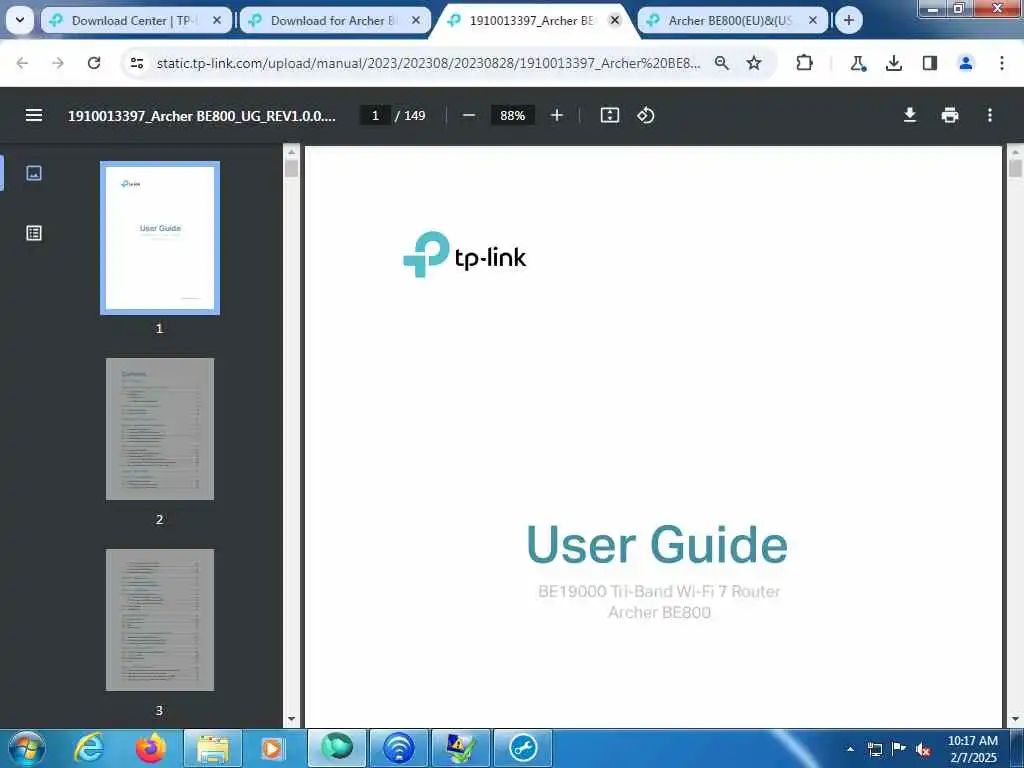1024x768 pixels.
Task: Go forward in browser history
Action: (58, 63)
